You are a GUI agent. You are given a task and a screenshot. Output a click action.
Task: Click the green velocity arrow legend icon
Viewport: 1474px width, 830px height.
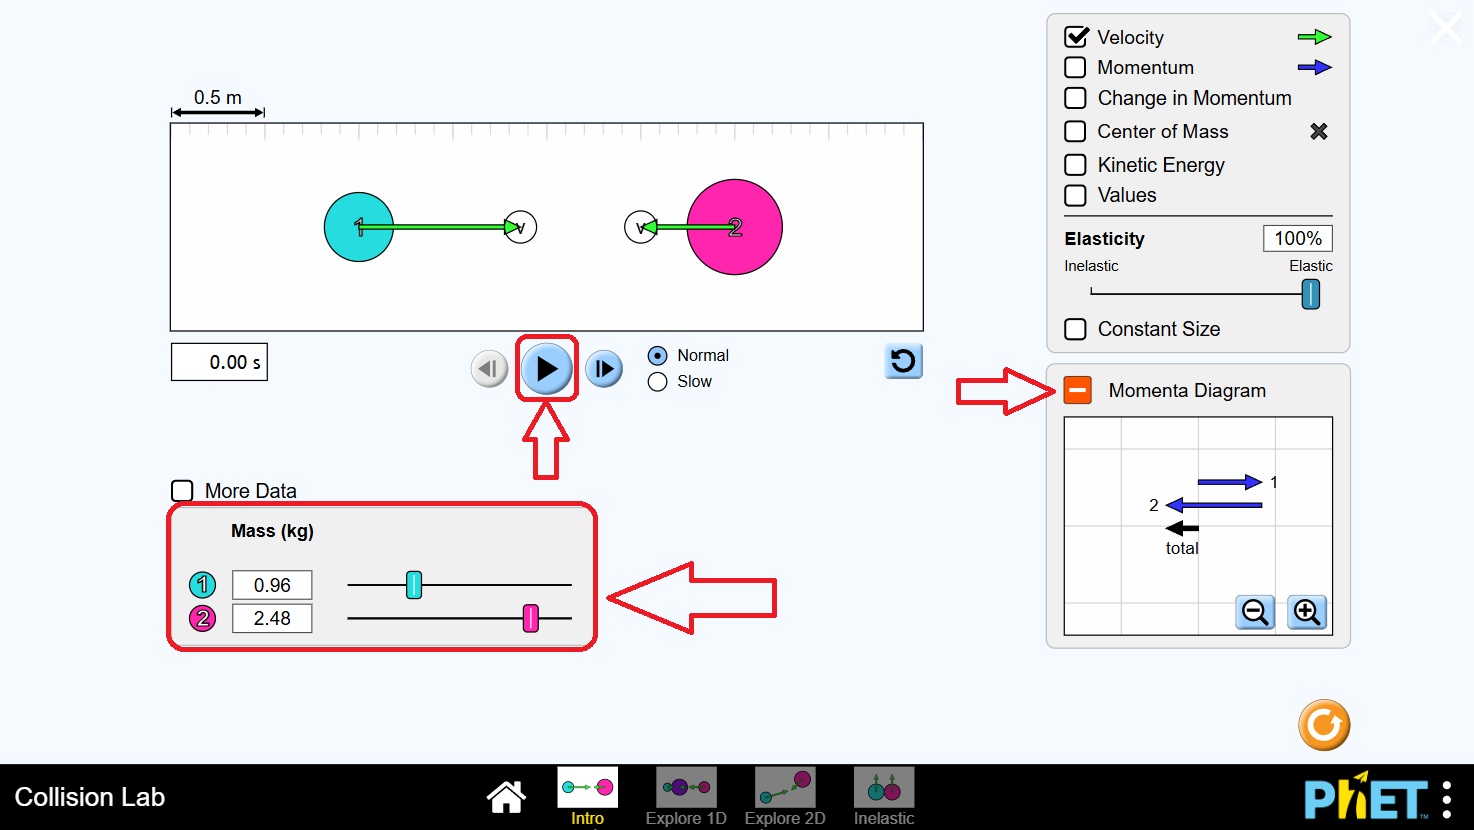[x=1314, y=37]
